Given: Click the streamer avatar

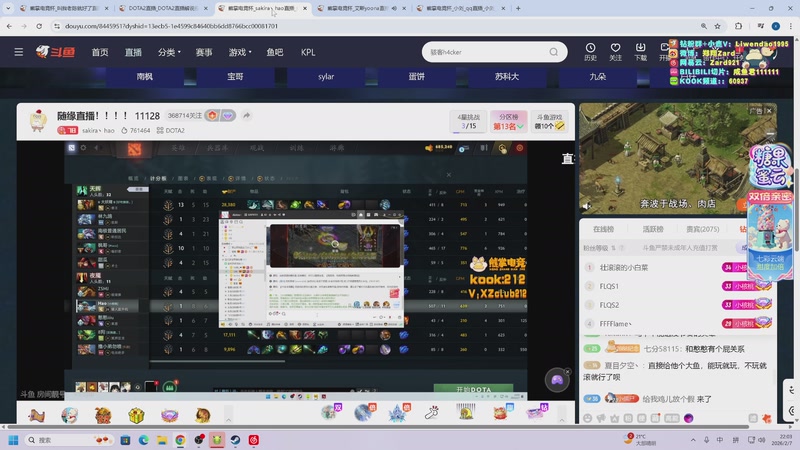Looking at the screenshot, I should (x=38, y=121).
